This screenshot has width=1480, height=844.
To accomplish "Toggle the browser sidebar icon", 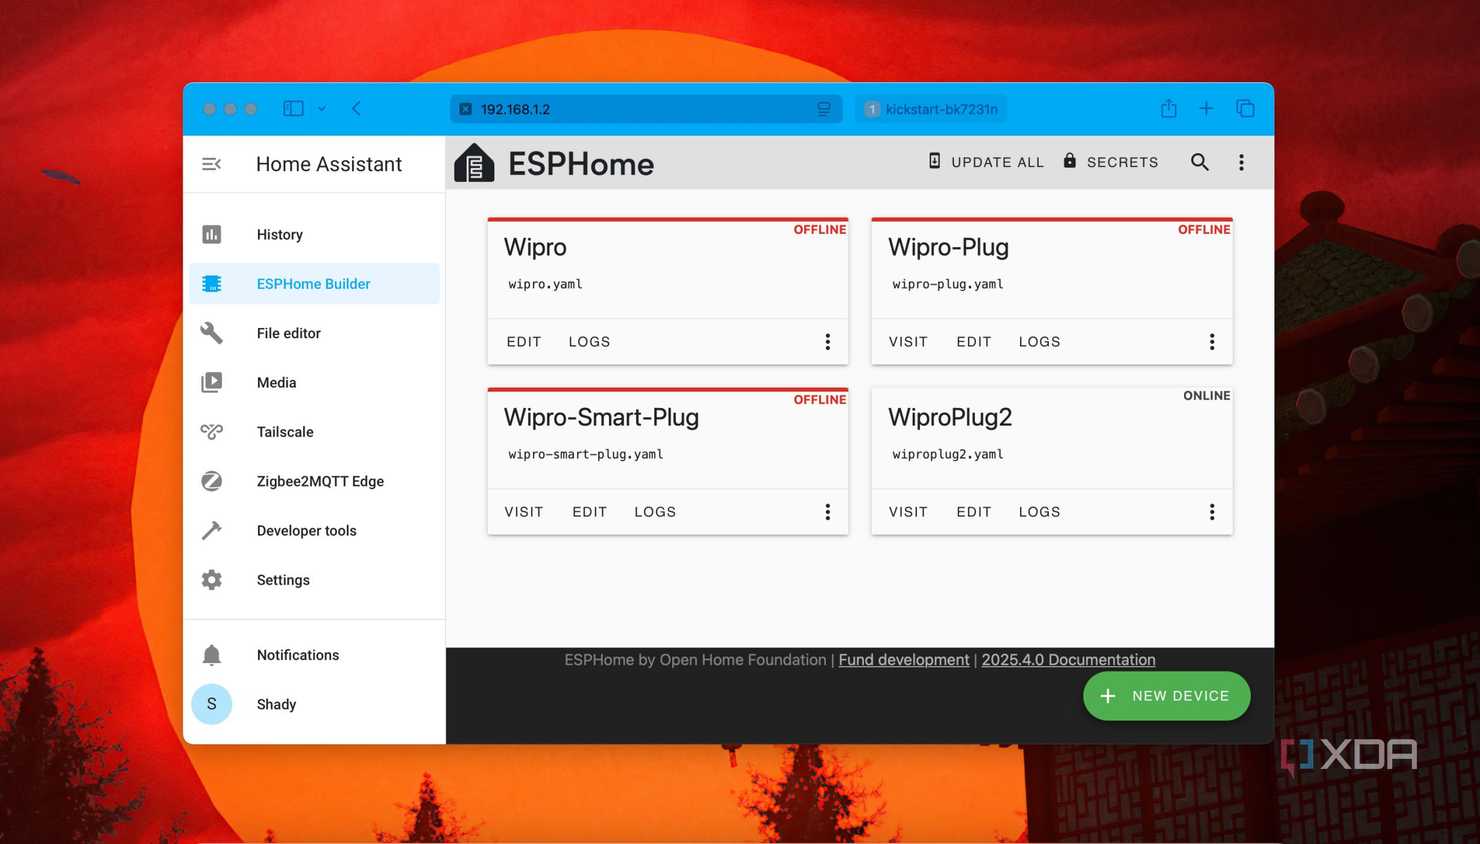I will coord(293,108).
